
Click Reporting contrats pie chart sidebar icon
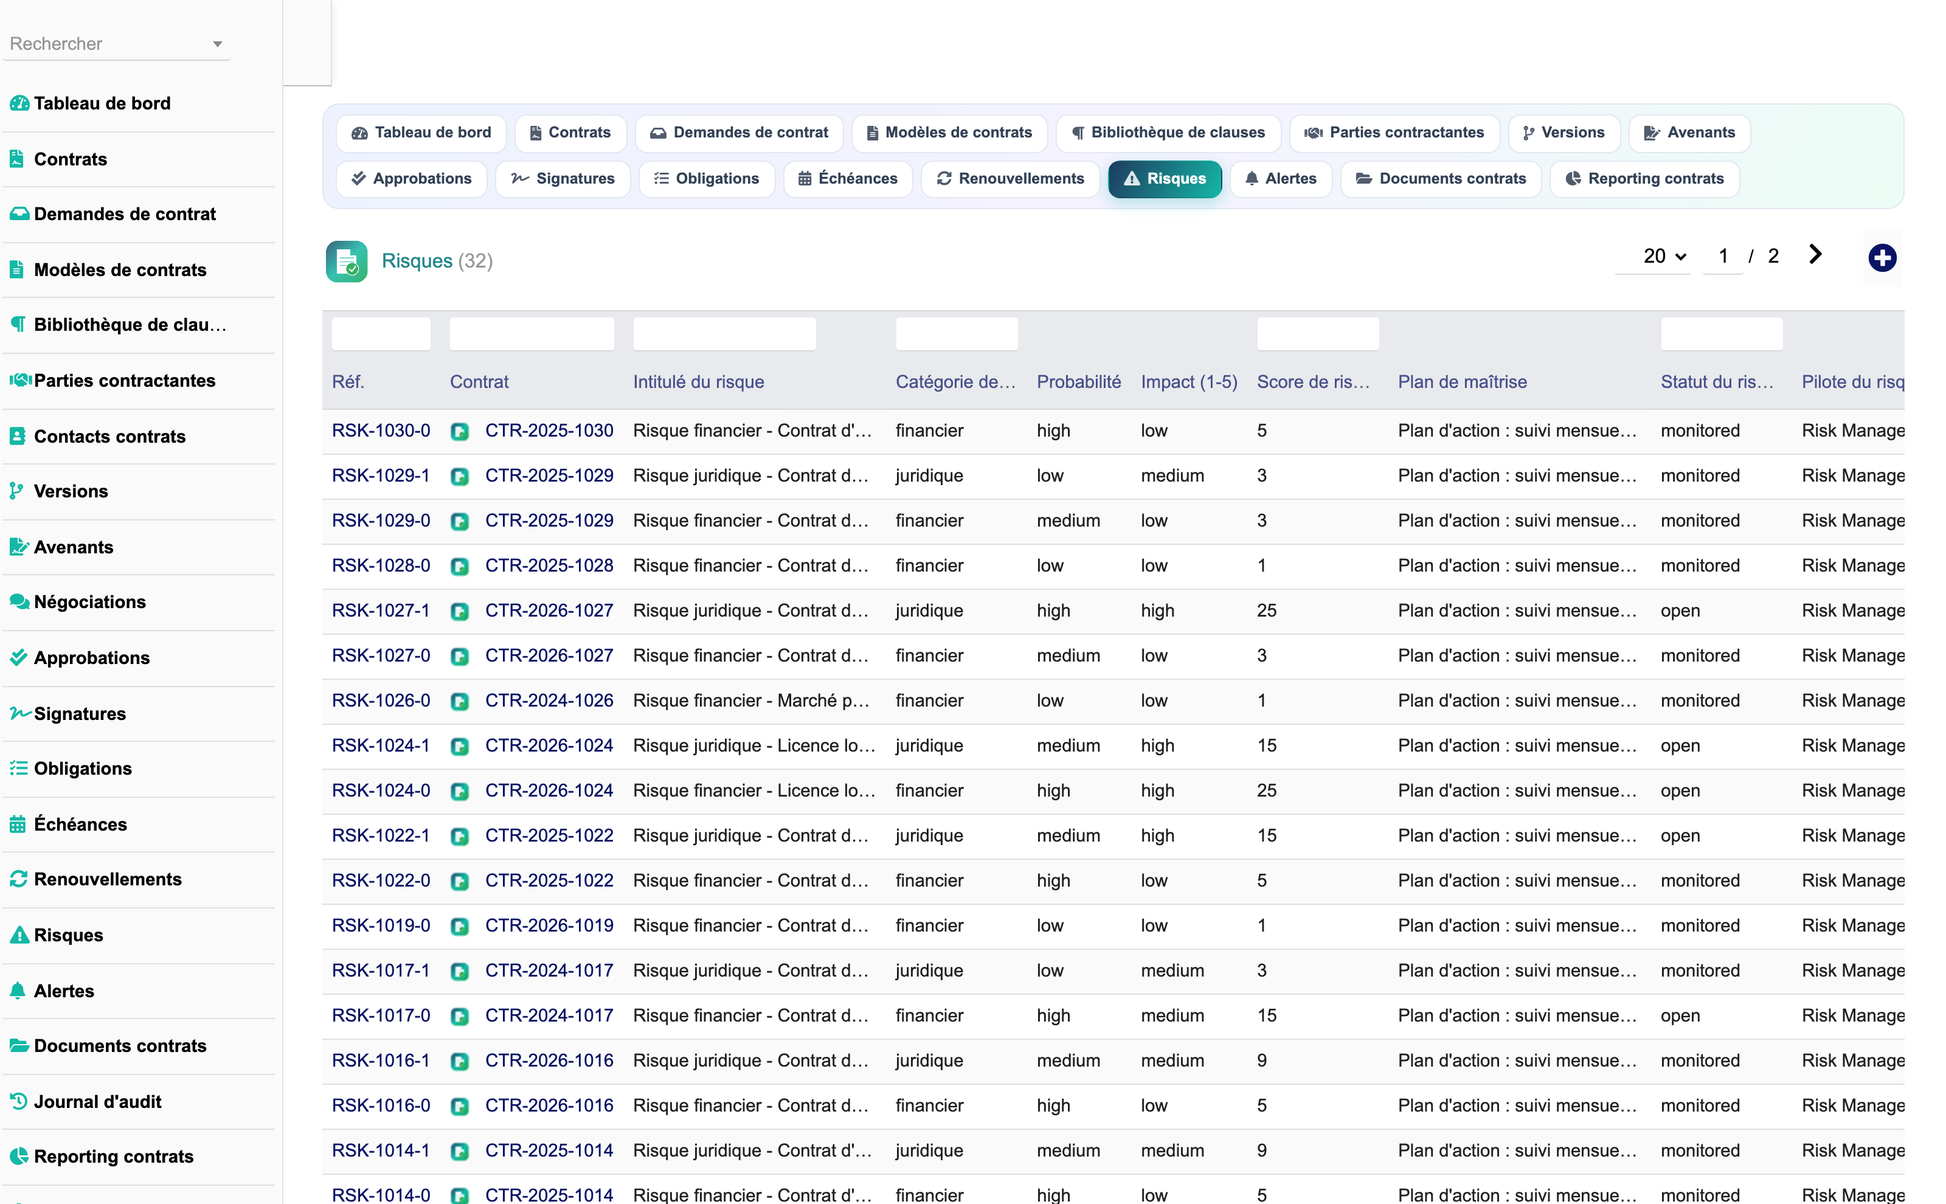tap(19, 1156)
